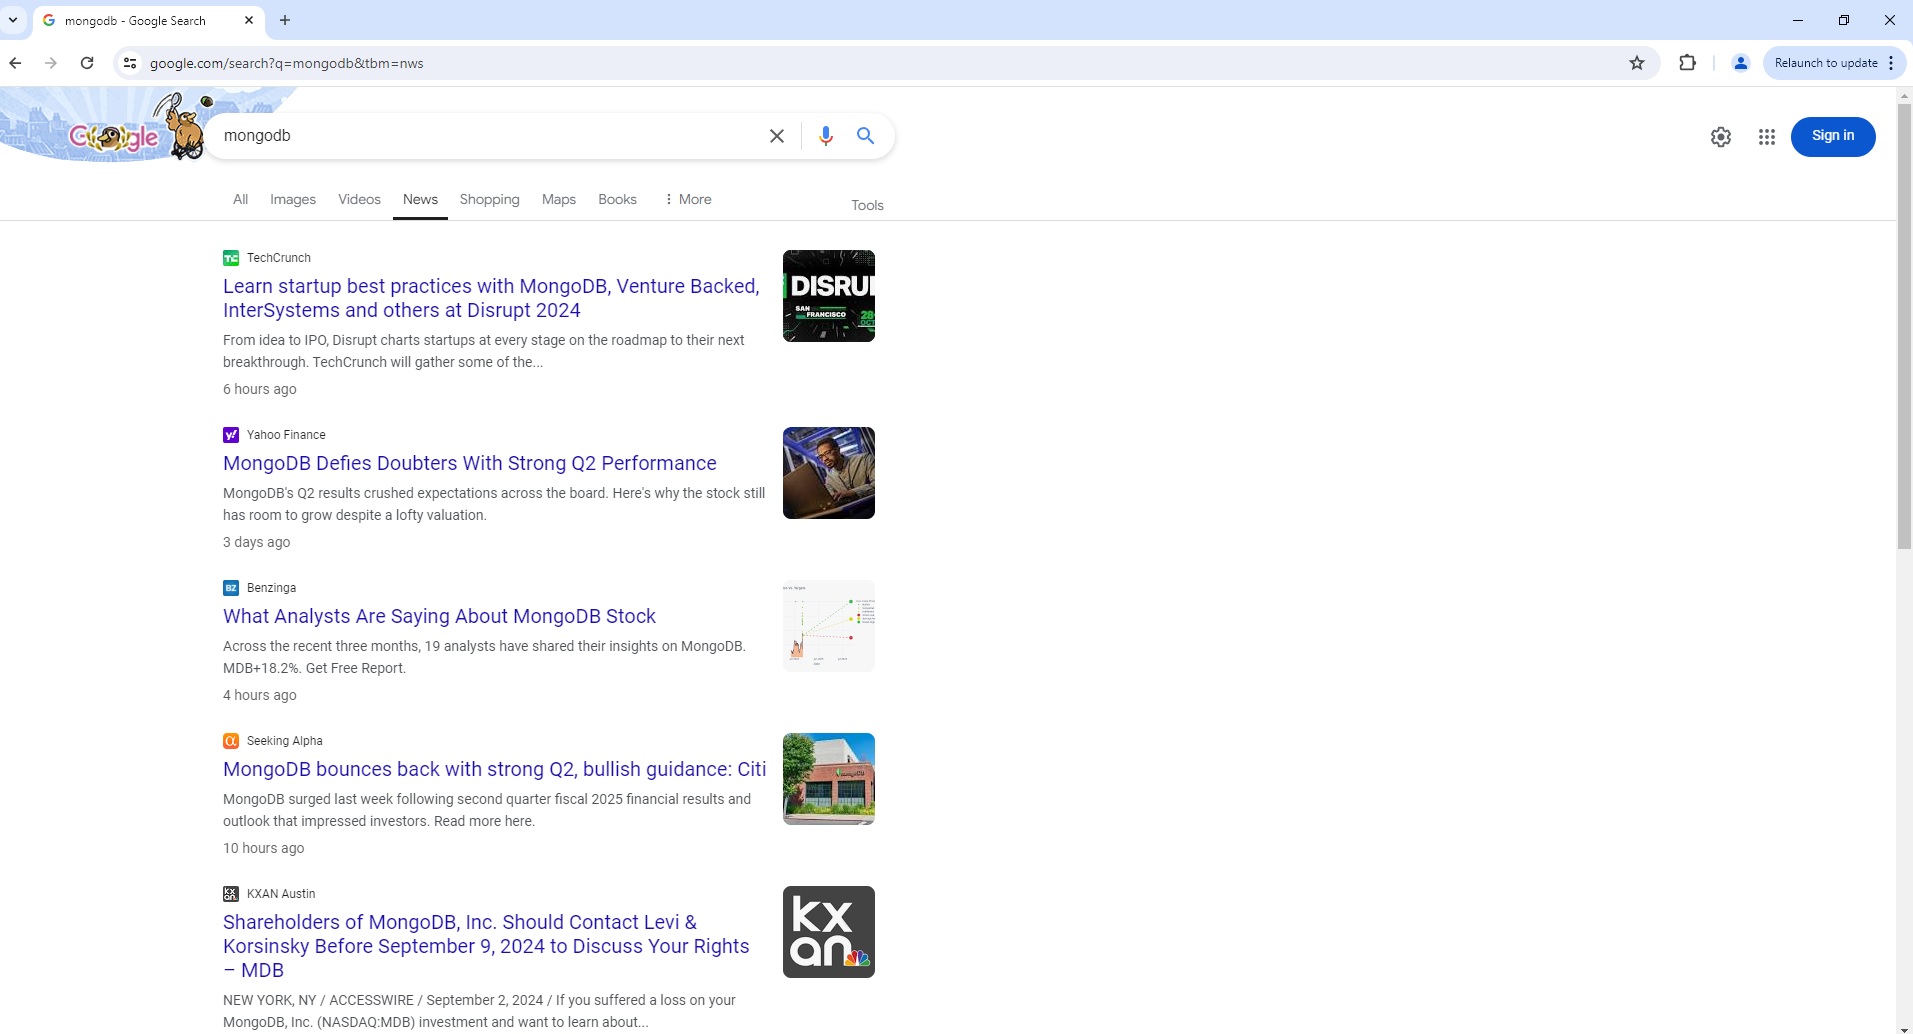Clear the search query using the X icon
Screen dimensions: 1913x1034
(x=778, y=135)
